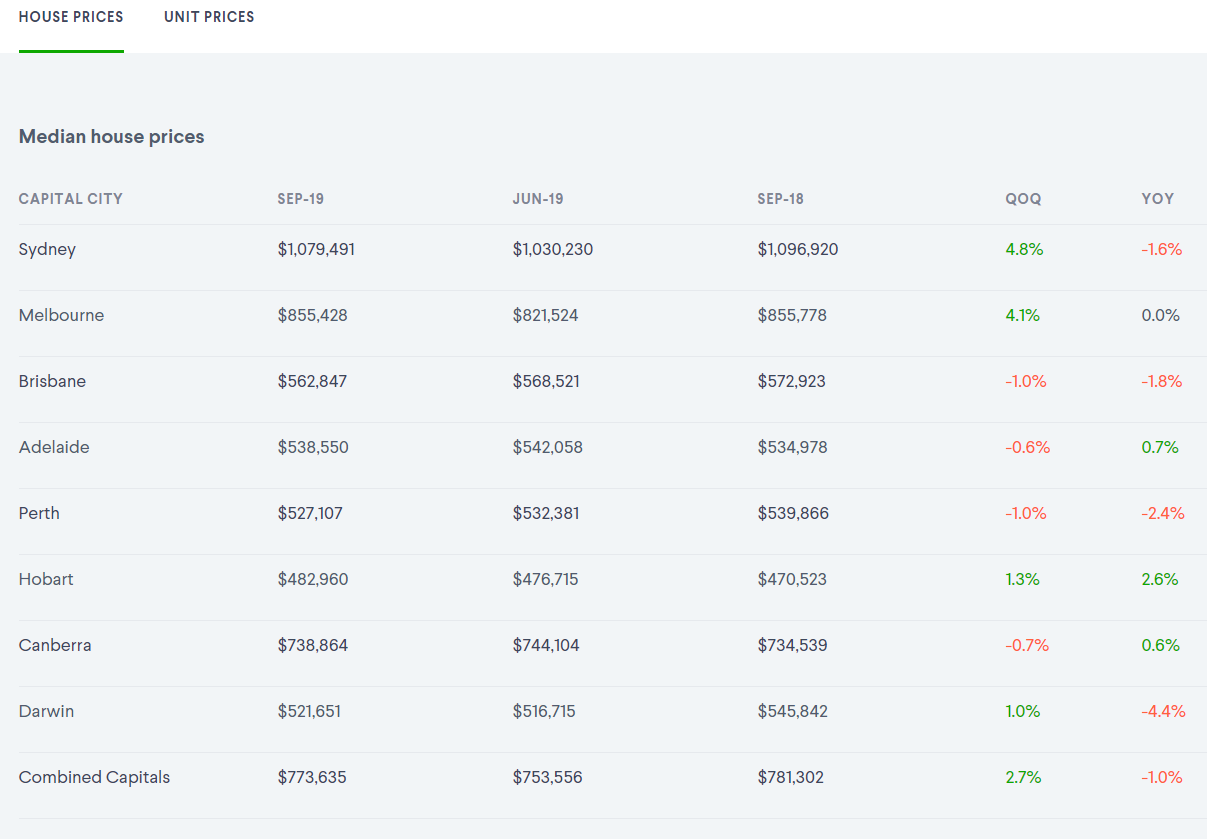Click the Median house prices heading

coord(111,137)
